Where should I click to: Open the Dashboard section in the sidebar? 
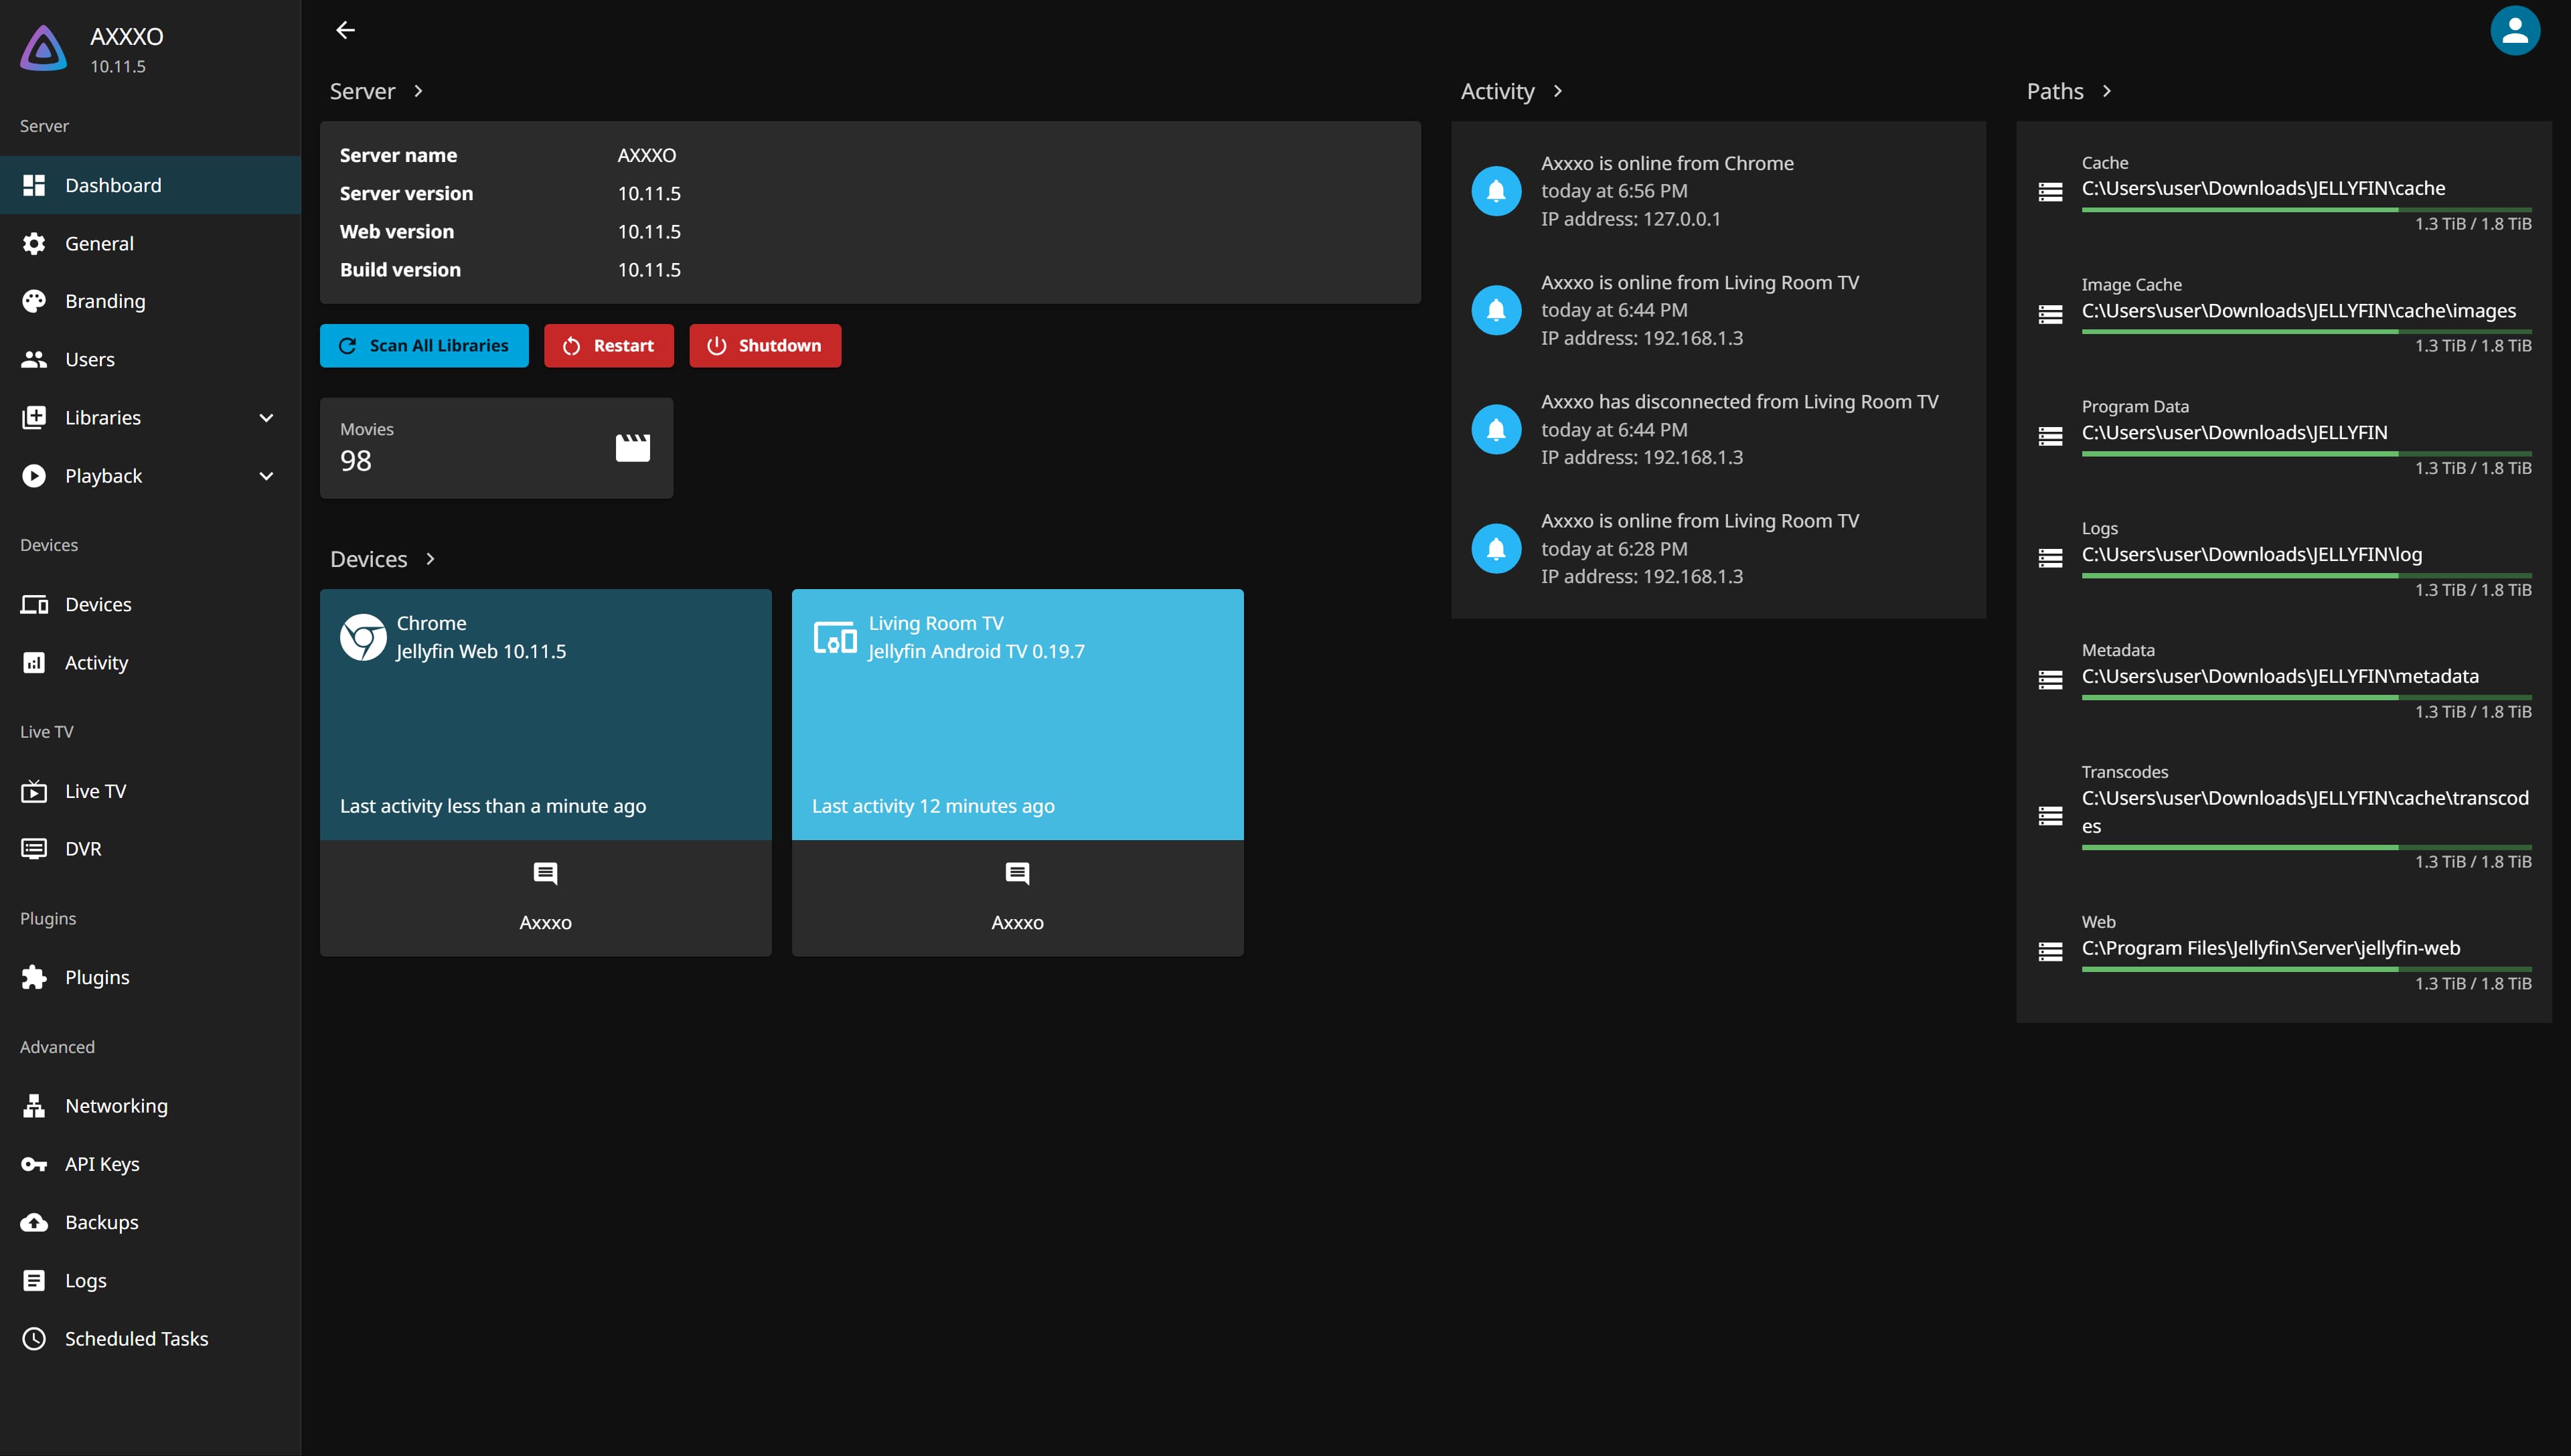point(113,185)
